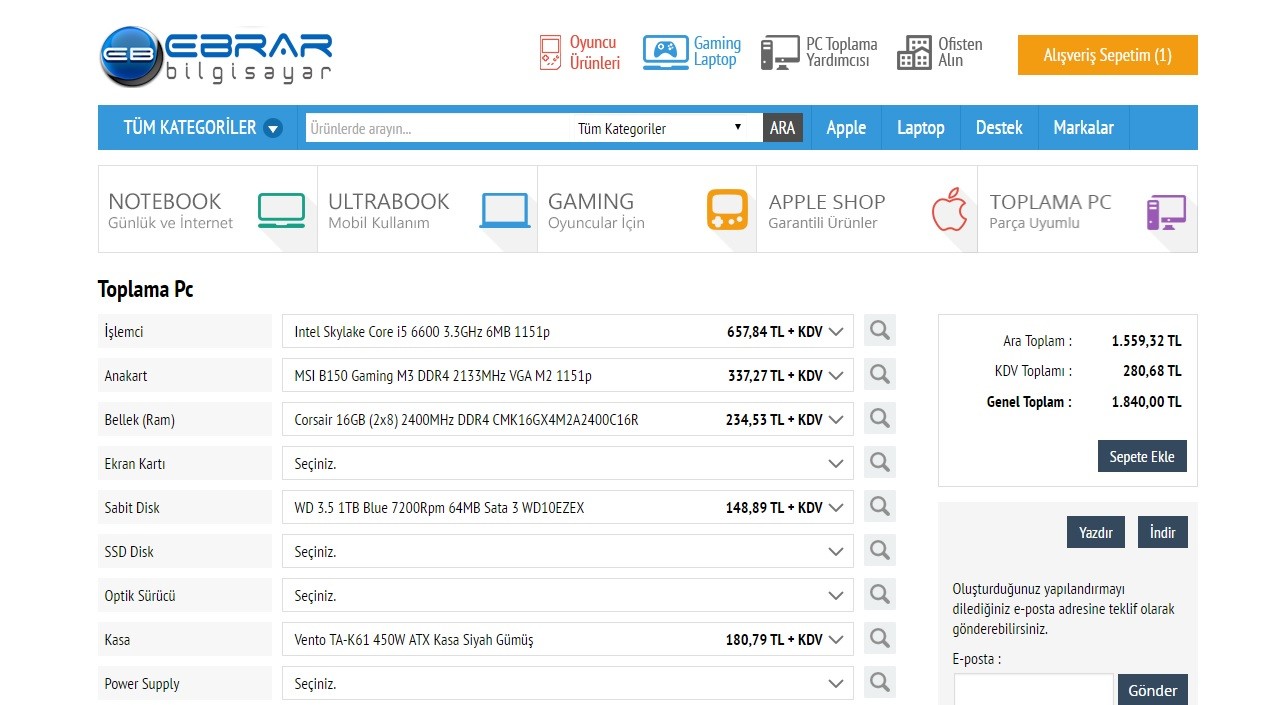Select the Apple Shop category banner

coord(866,210)
